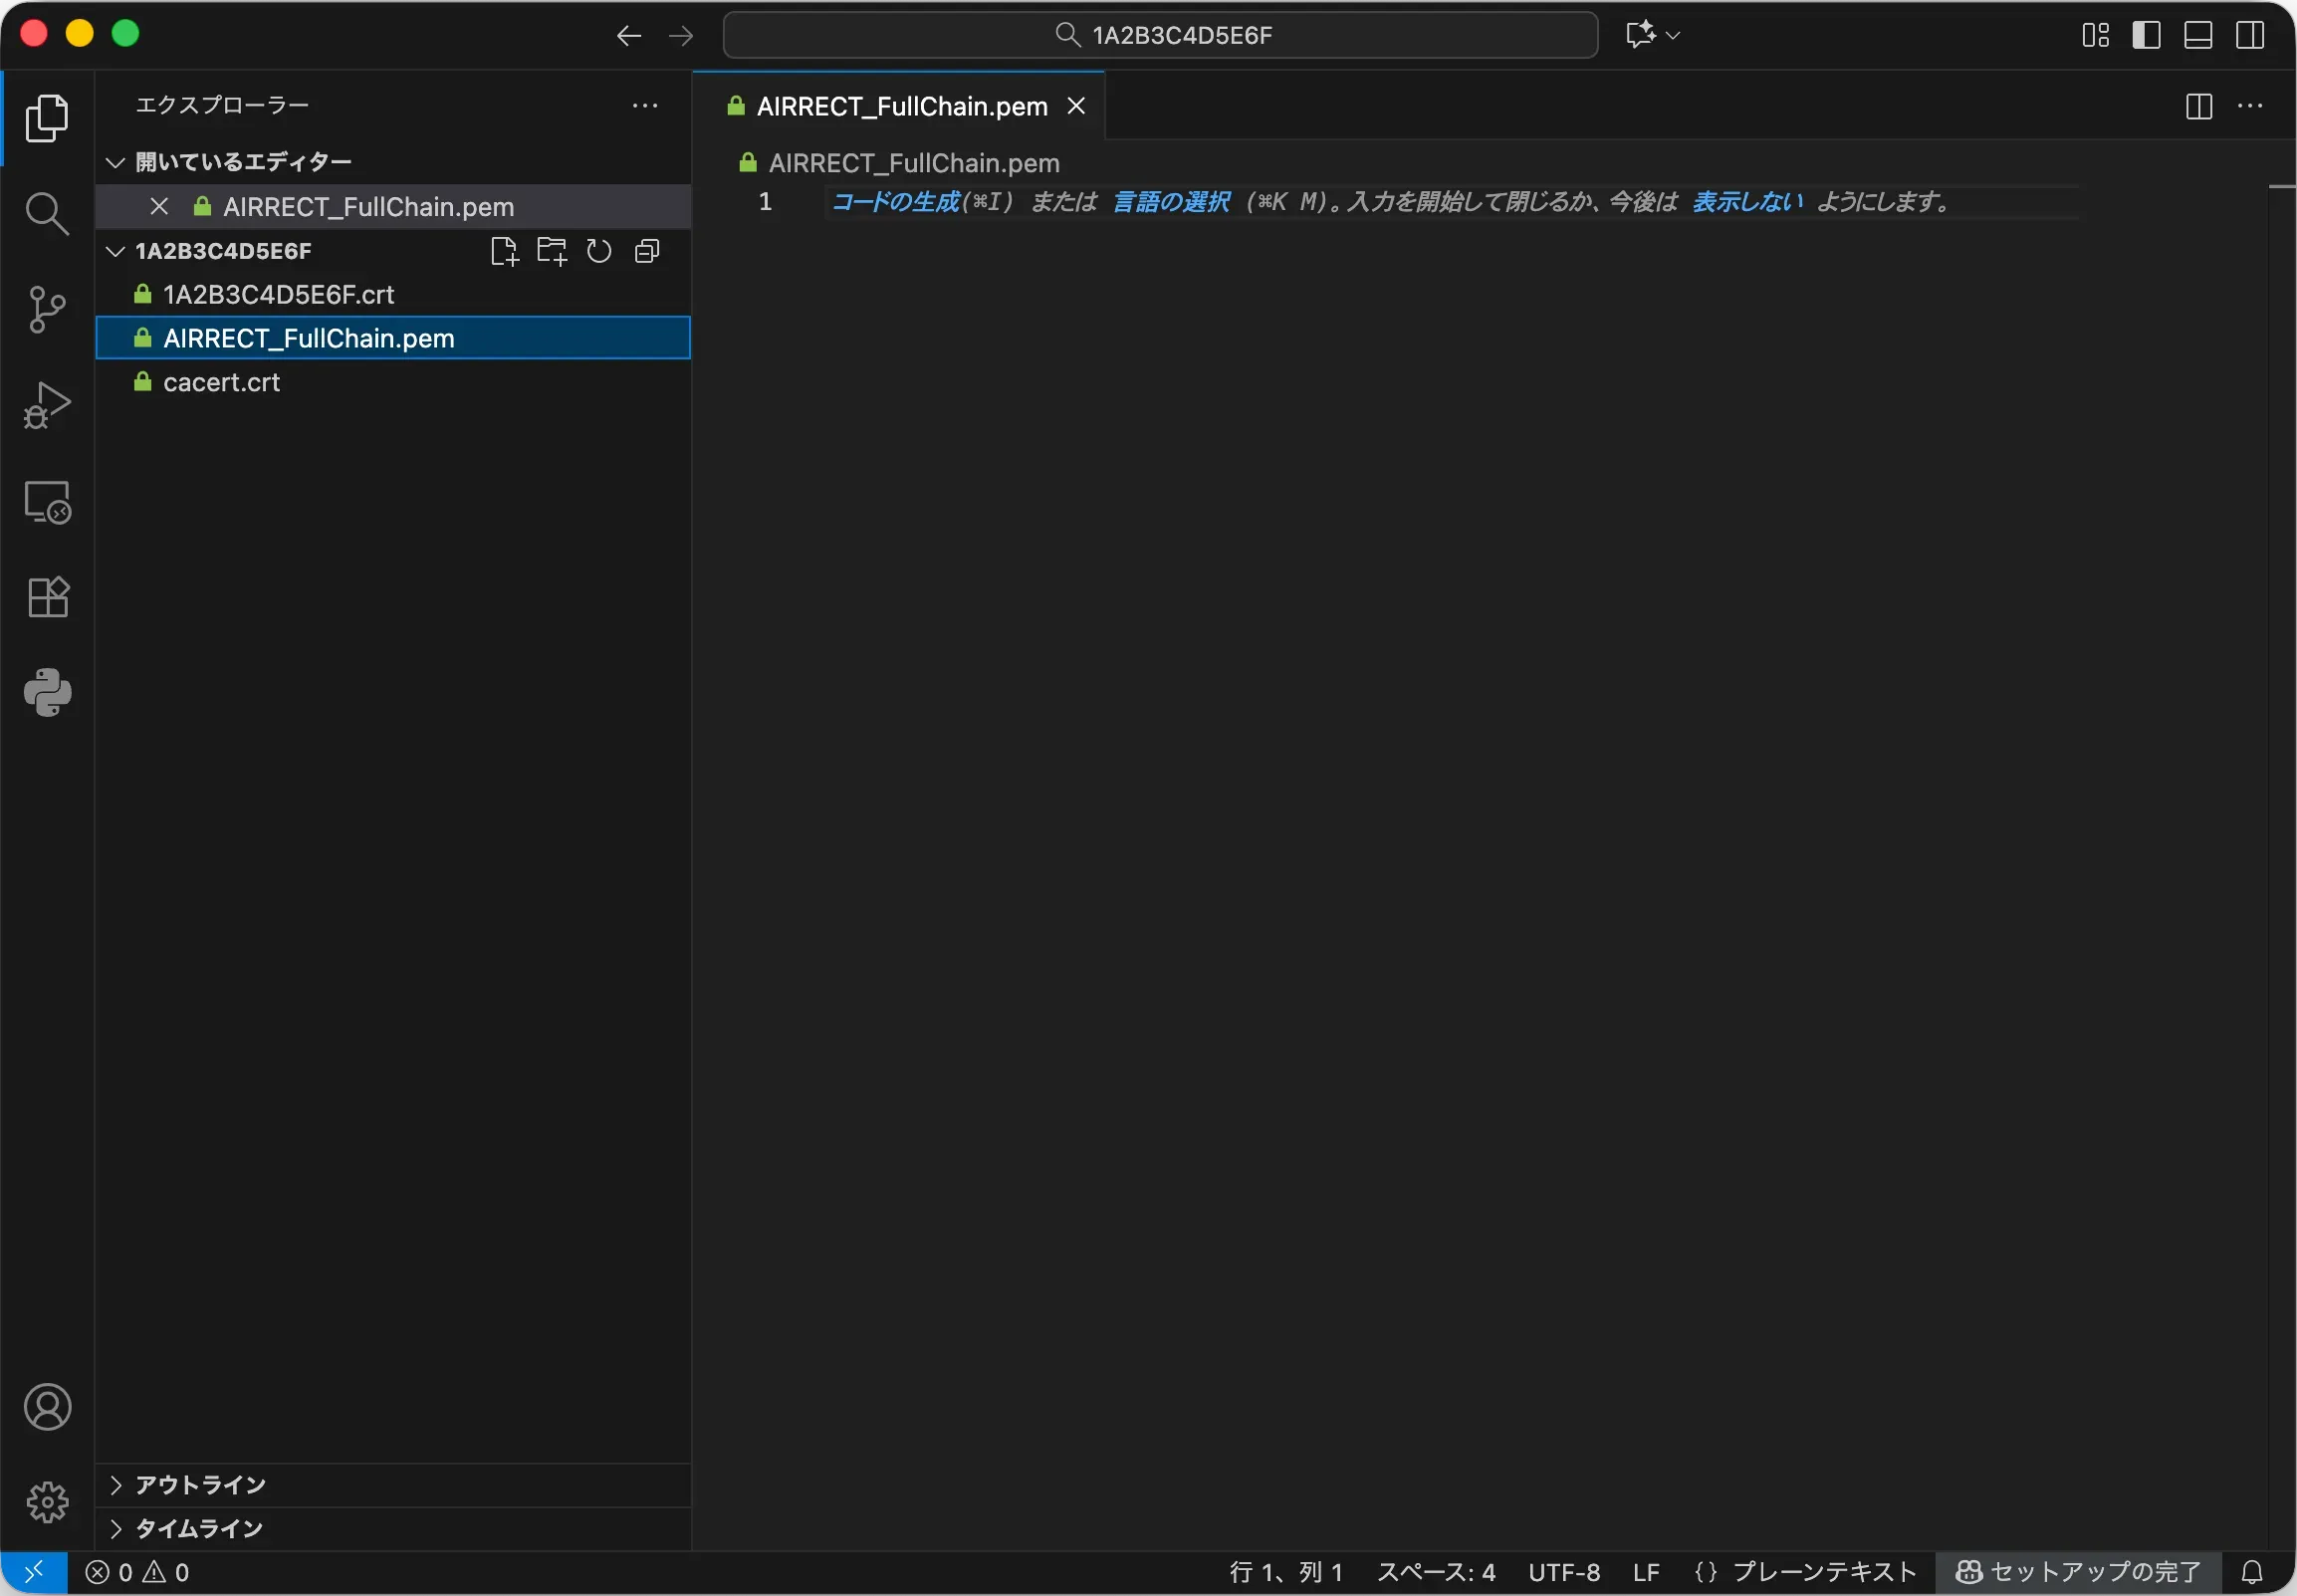Toggle the bottom panel visibility
Image resolution: width=2297 pixels, height=1596 pixels.
coord(2198,35)
